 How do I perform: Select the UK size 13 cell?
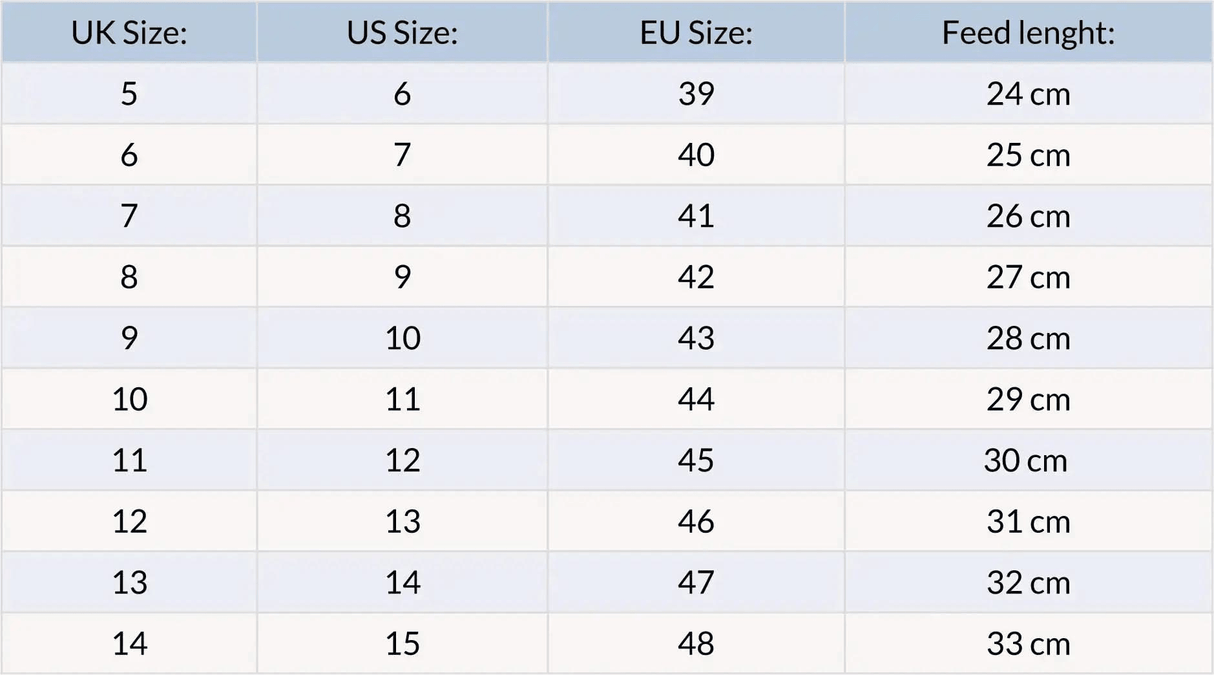tap(129, 582)
